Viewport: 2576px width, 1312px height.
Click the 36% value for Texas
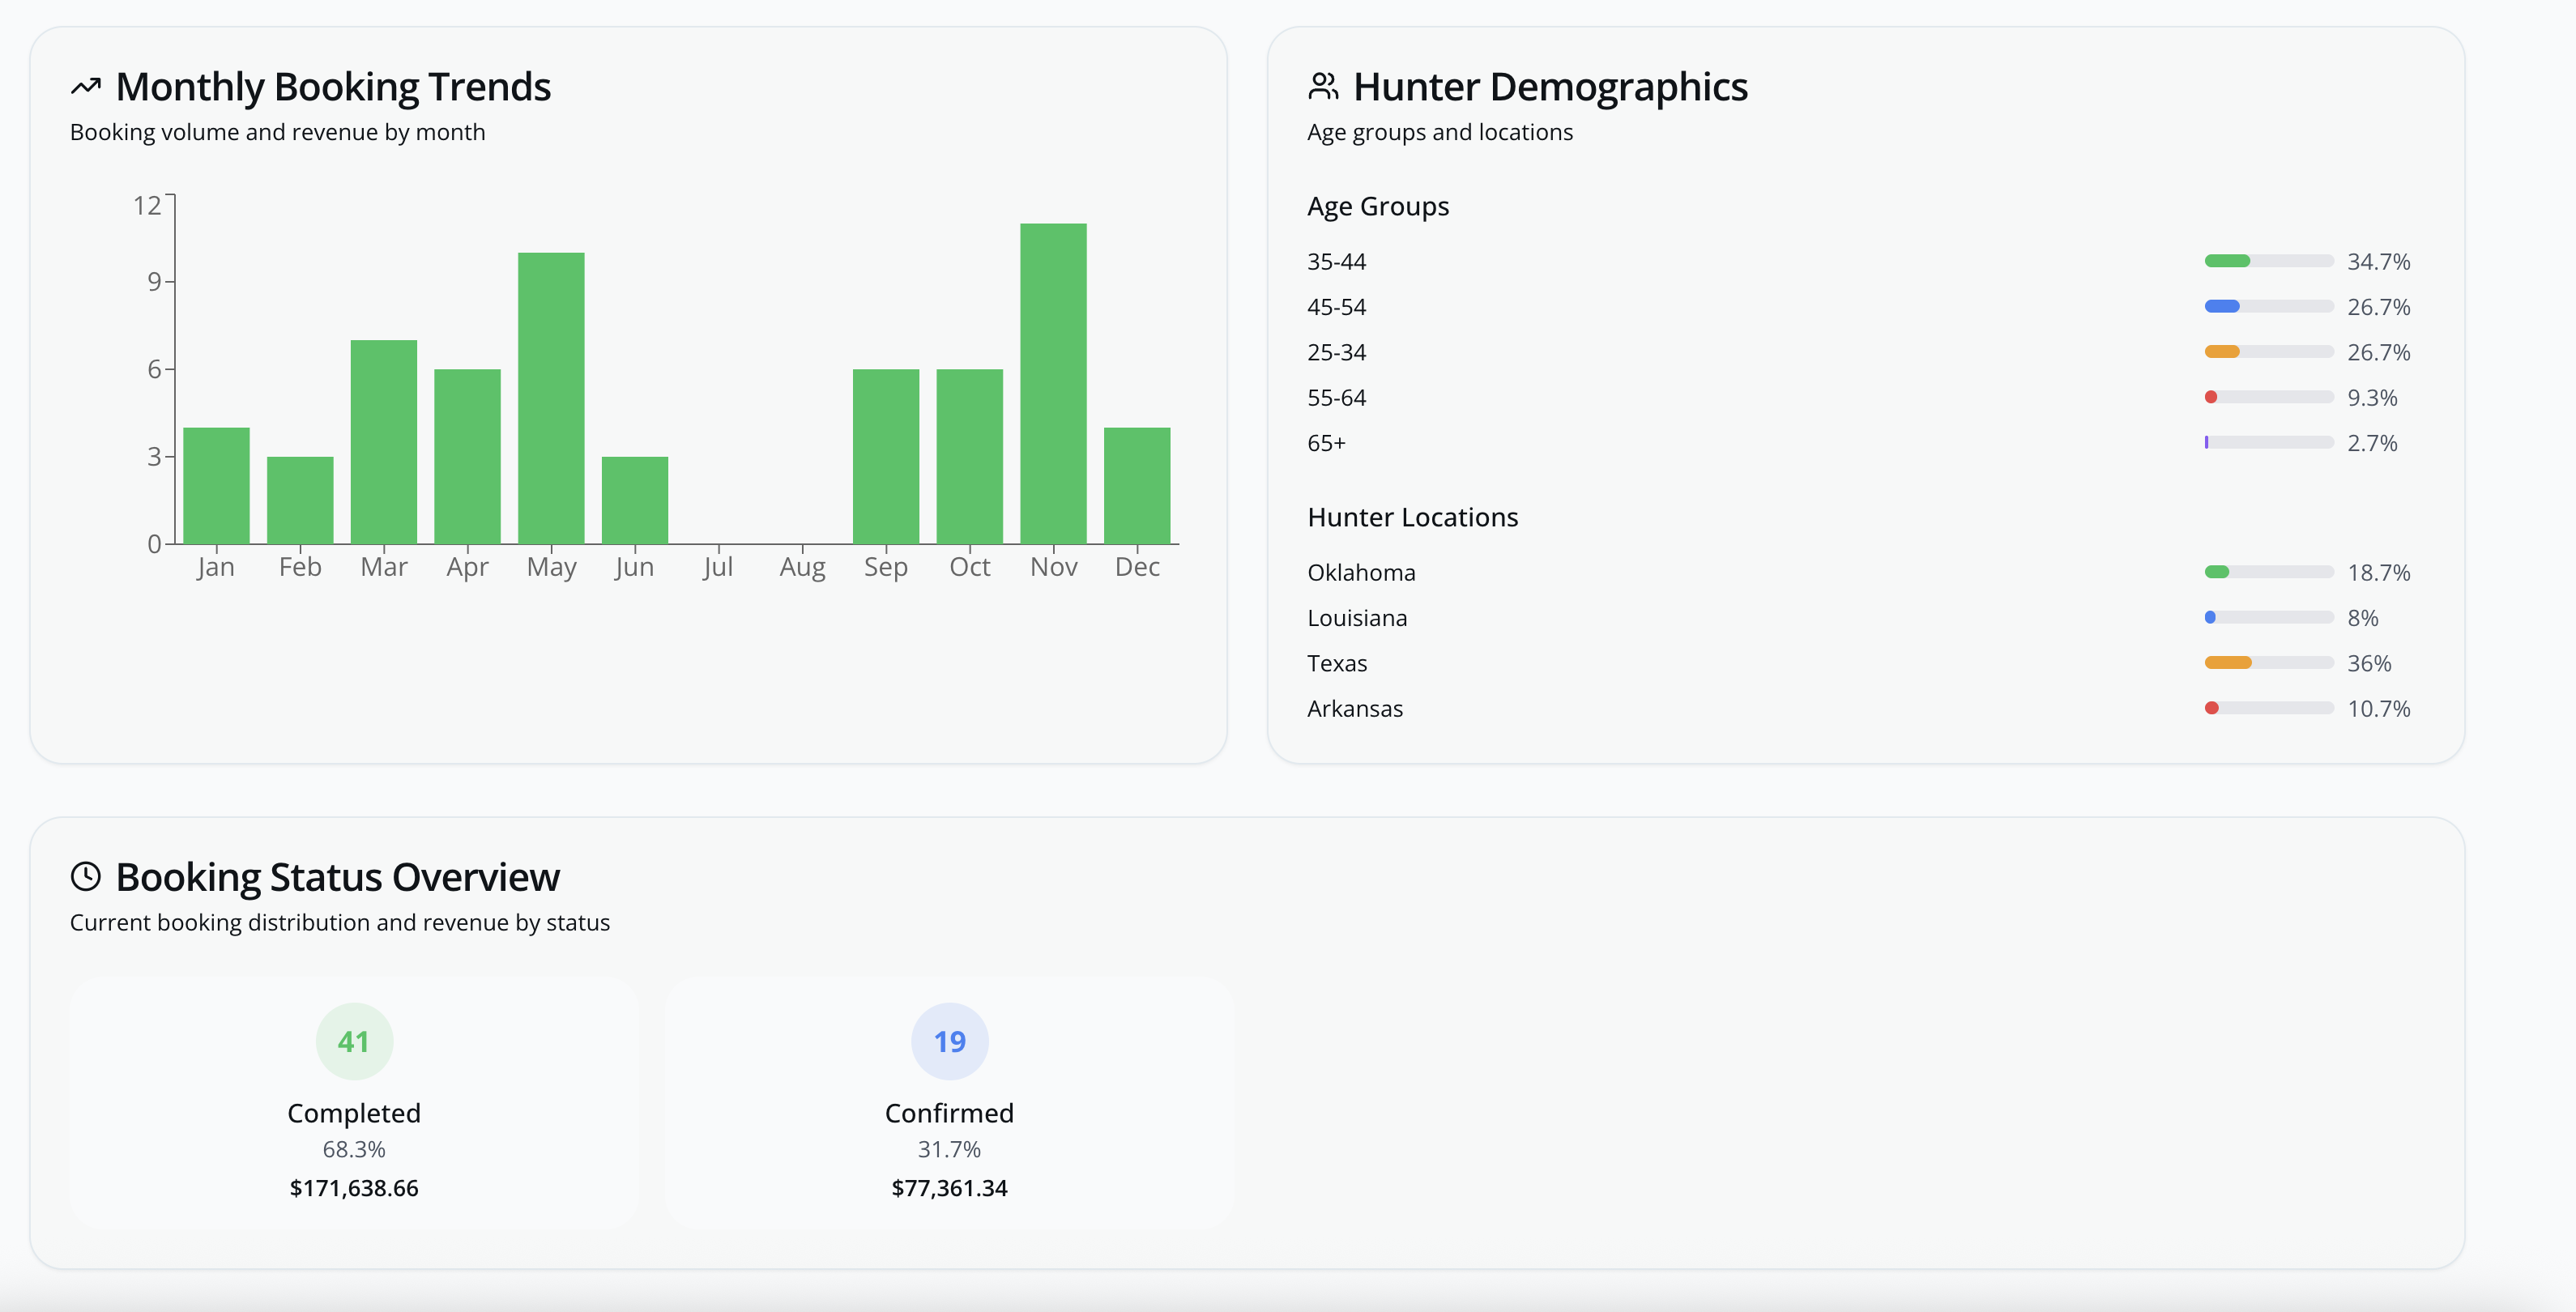2369,663
